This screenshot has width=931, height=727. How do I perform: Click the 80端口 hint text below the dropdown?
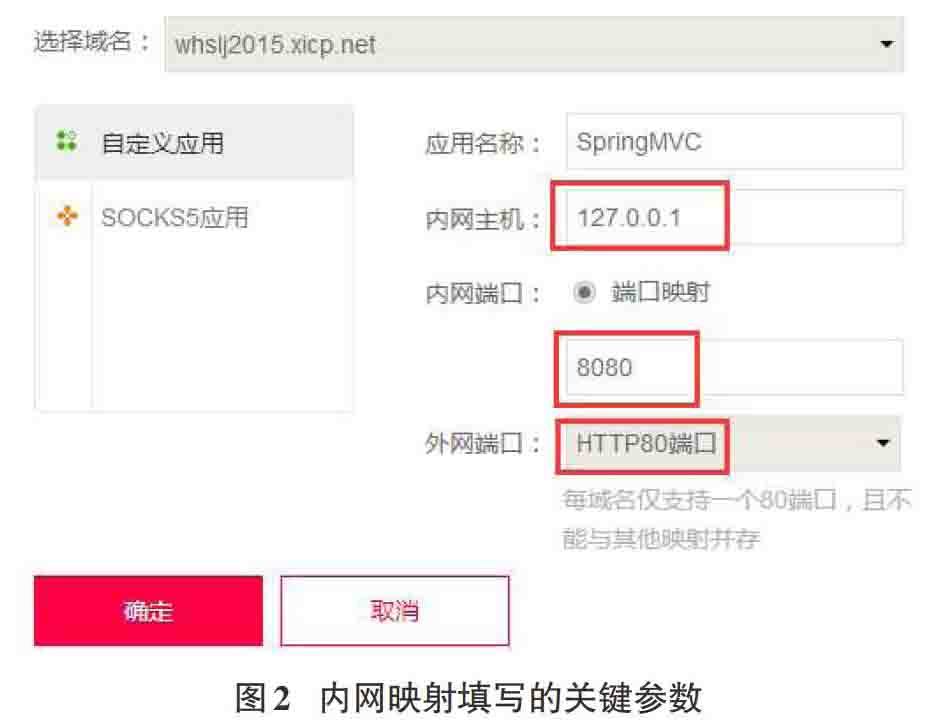(736, 520)
